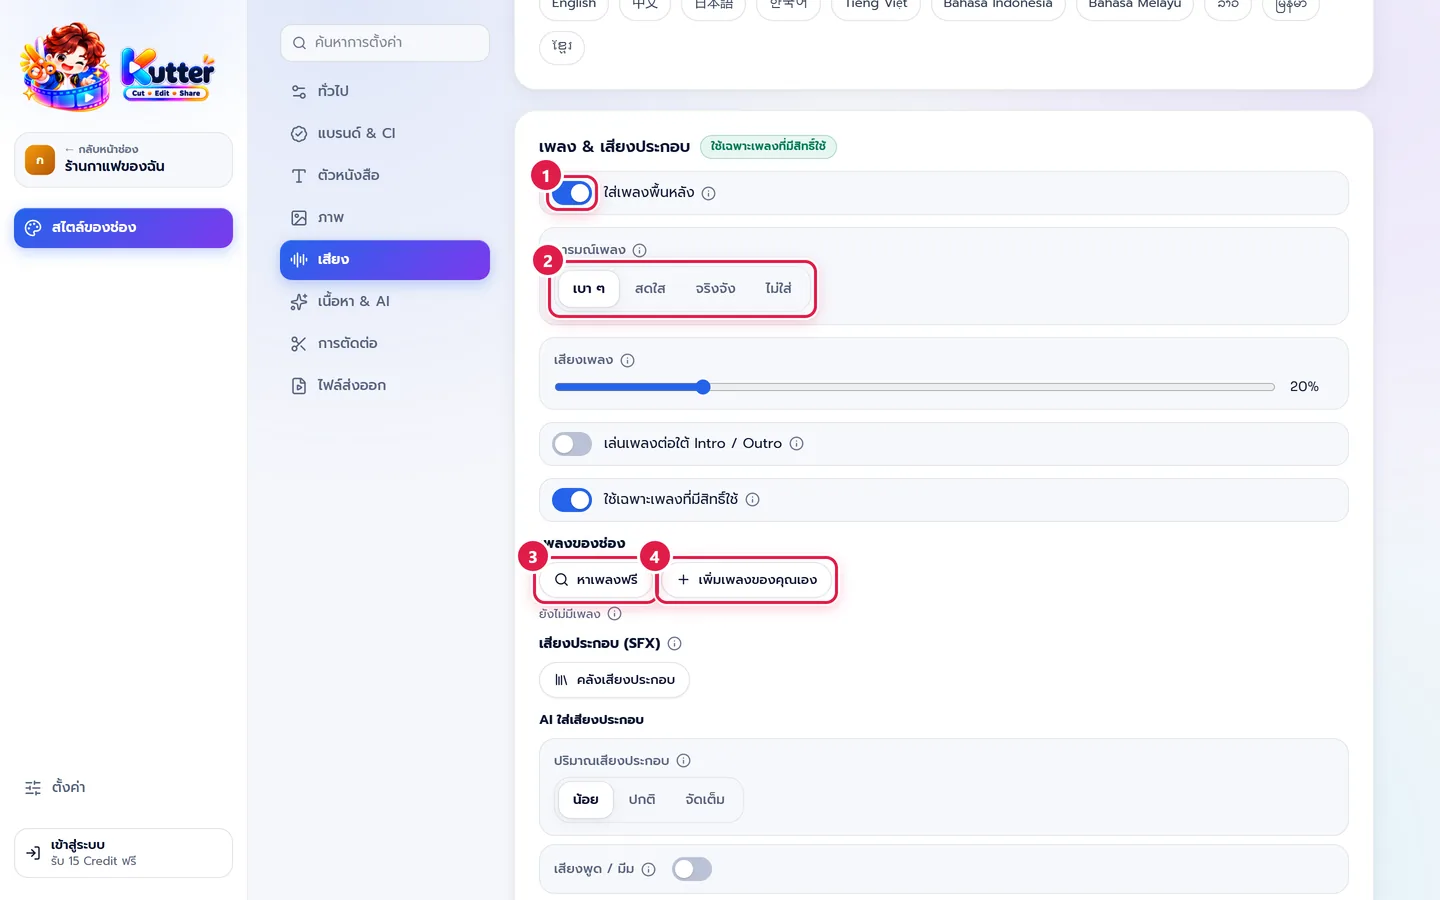Click info icon beside Intro / Outro option
The width and height of the screenshot is (1440, 900).
[796, 443]
